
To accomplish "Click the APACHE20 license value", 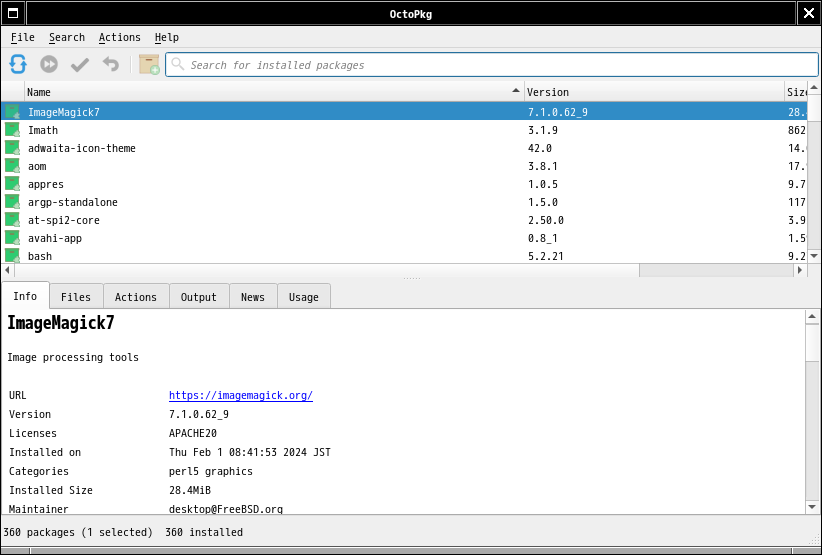I will [x=192, y=433].
